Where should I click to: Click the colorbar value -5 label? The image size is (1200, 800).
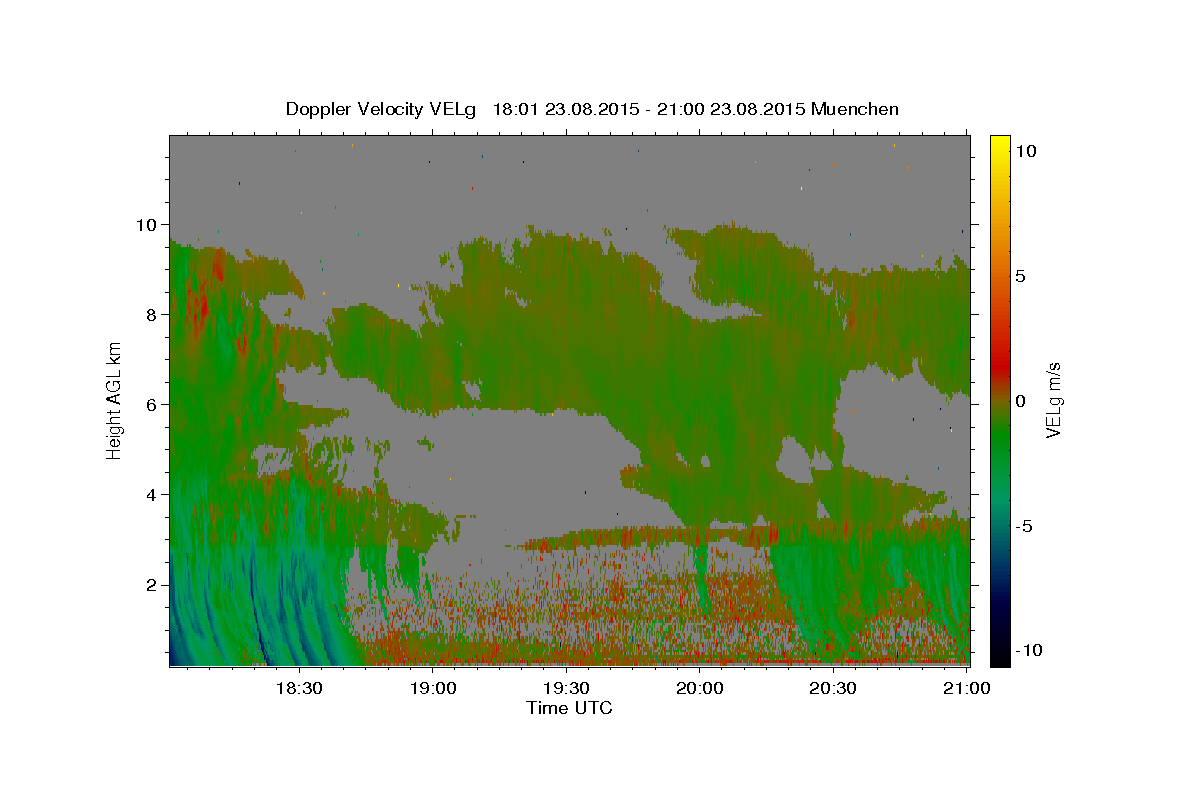(1024, 525)
